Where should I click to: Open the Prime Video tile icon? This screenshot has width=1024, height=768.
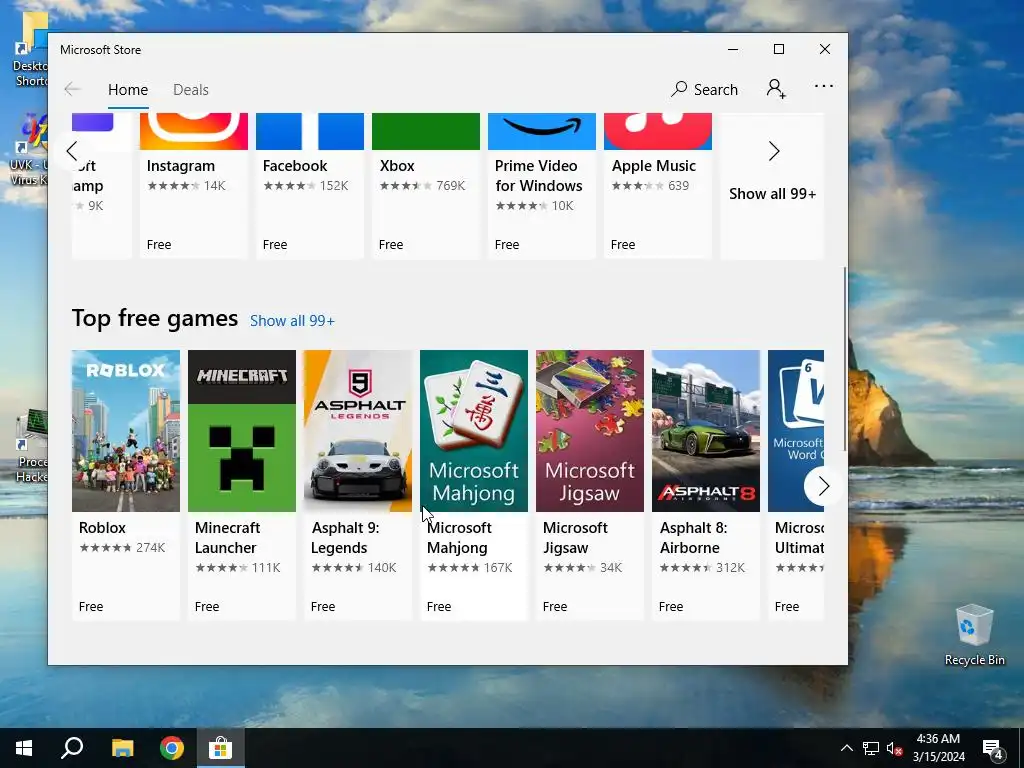pyautogui.click(x=542, y=131)
